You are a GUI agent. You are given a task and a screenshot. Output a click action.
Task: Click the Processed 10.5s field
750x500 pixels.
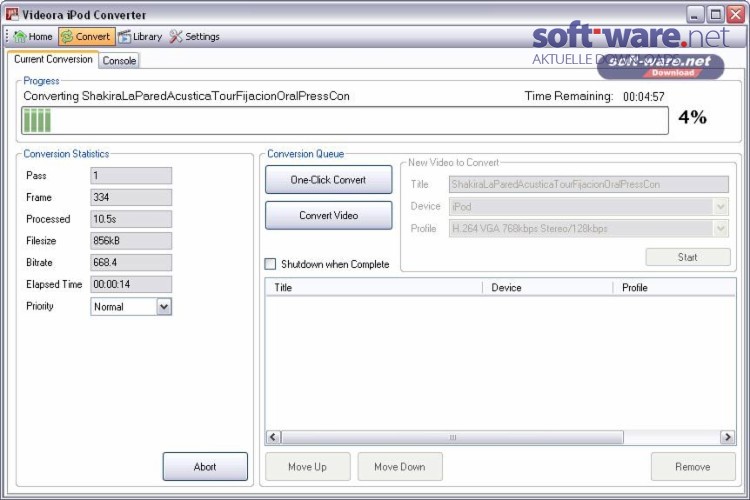pos(131,219)
